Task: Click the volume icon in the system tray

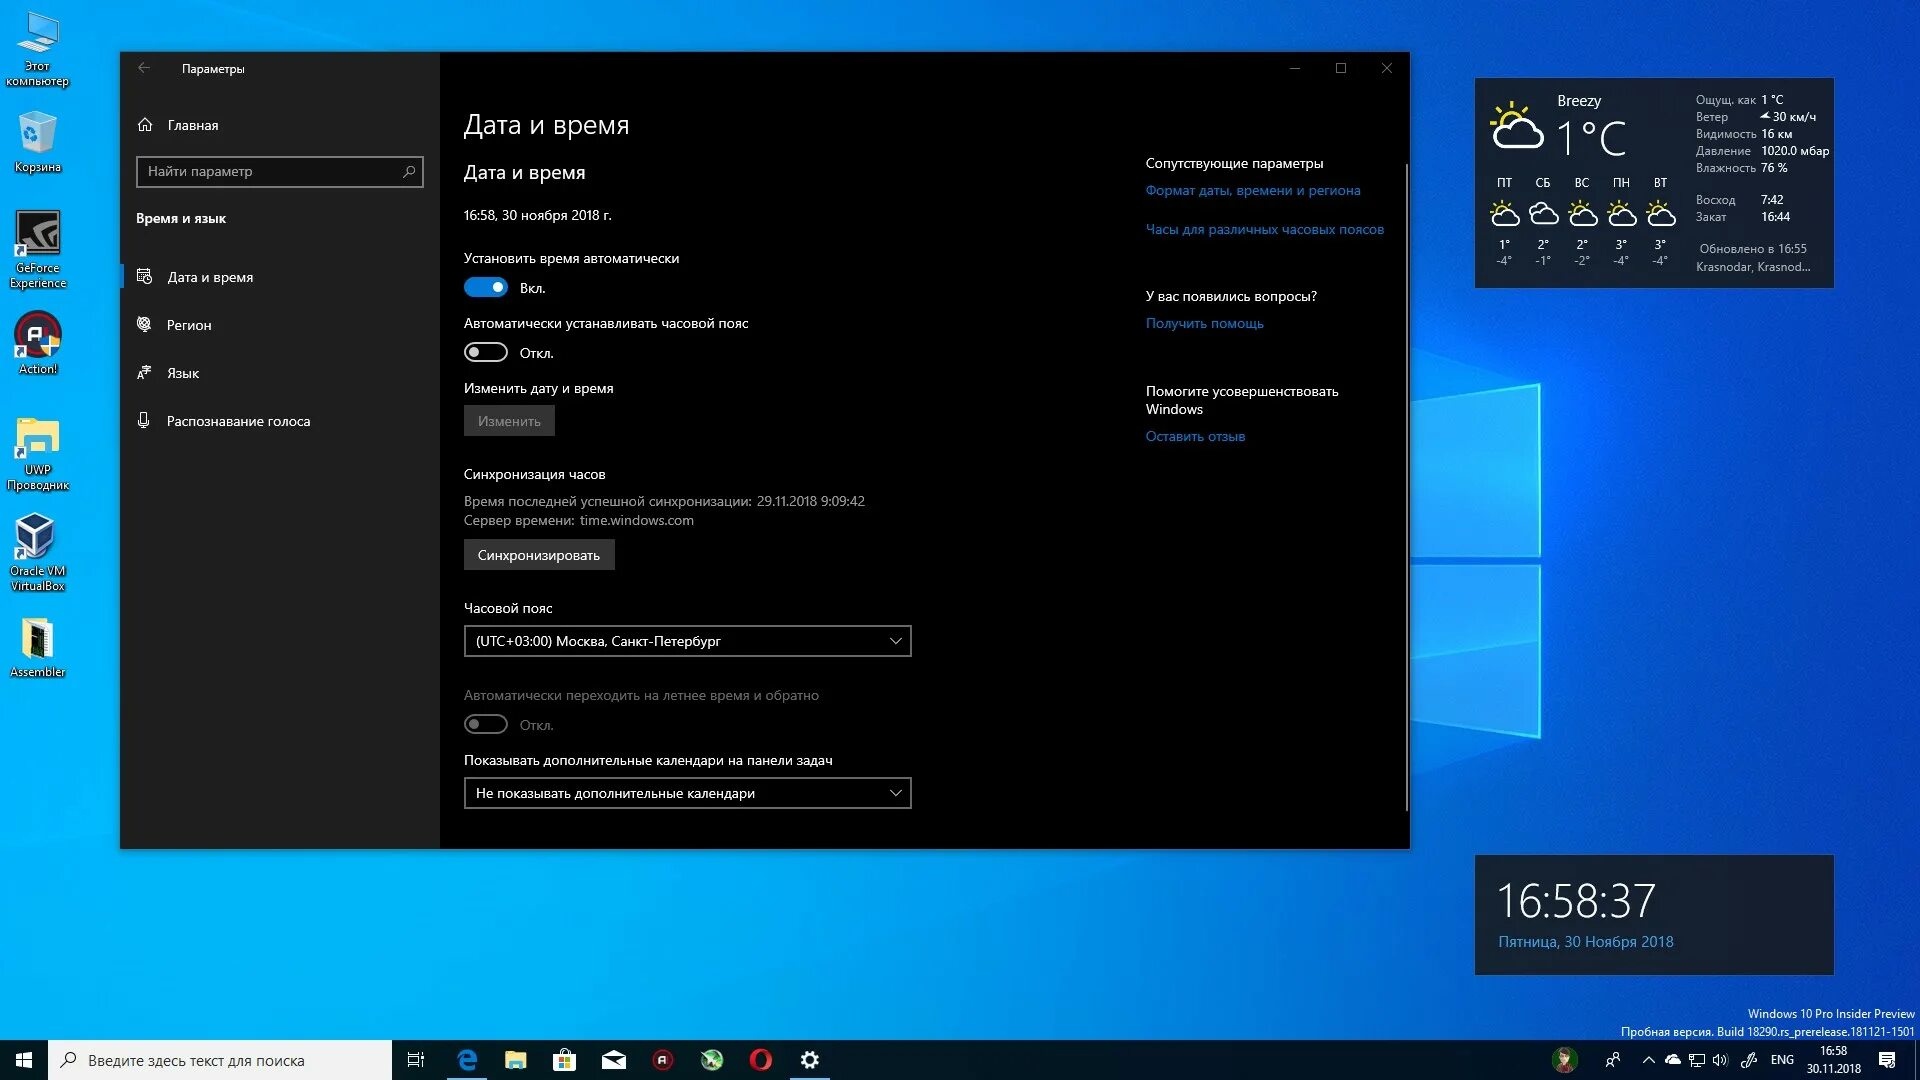Action: (1720, 1060)
